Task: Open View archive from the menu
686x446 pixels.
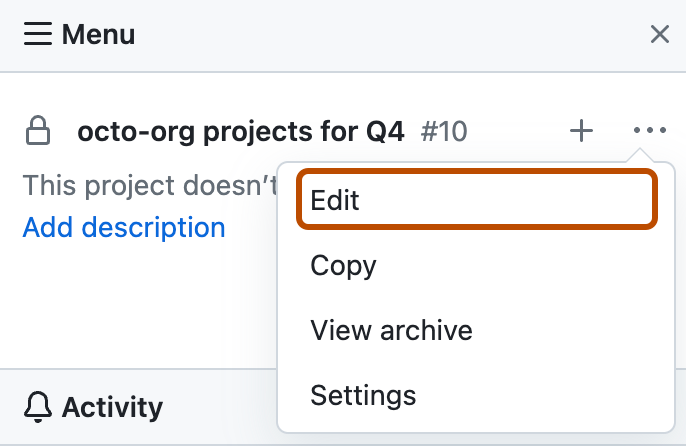Action: 391,330
